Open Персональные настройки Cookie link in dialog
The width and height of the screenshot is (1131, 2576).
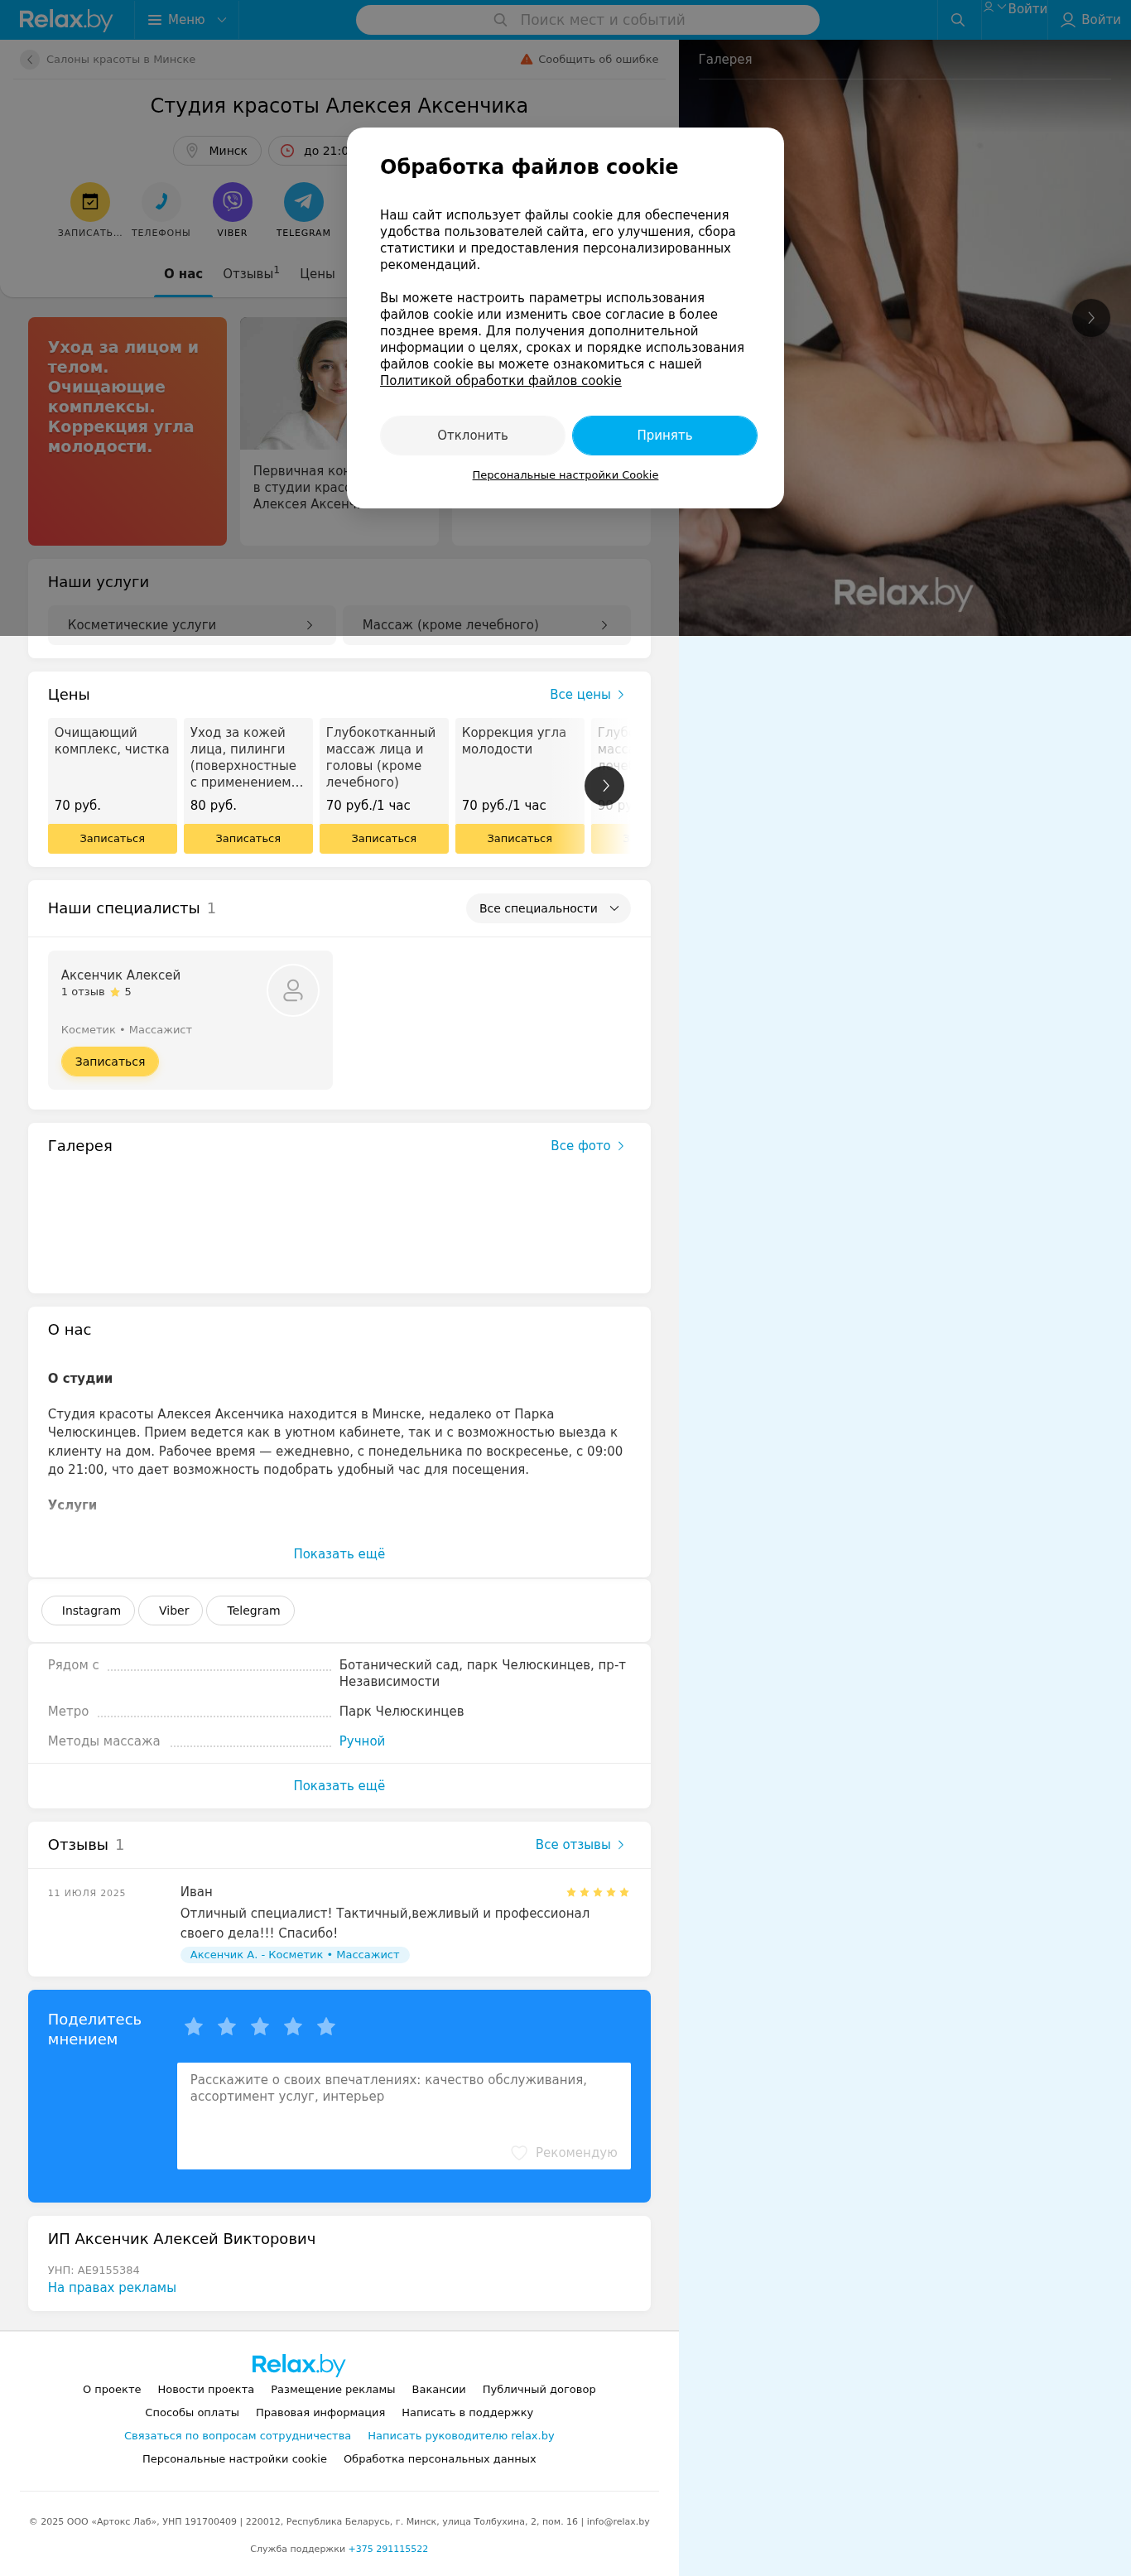click(x=565, y=475)
